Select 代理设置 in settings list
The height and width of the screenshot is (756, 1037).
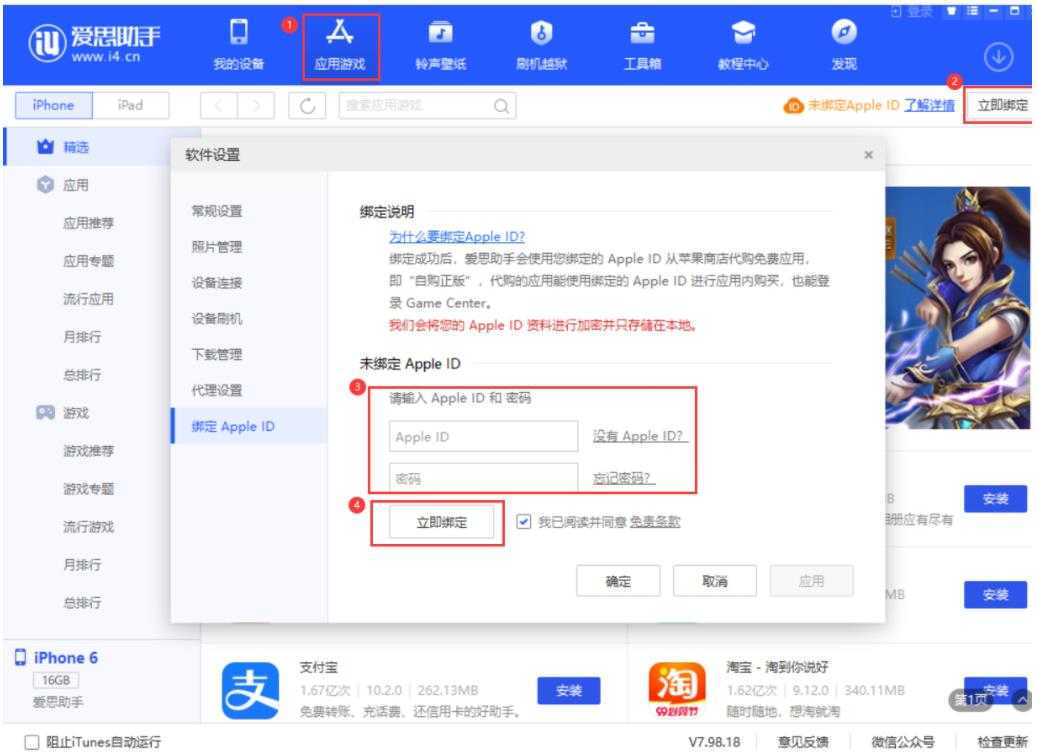tap(217, 390)
